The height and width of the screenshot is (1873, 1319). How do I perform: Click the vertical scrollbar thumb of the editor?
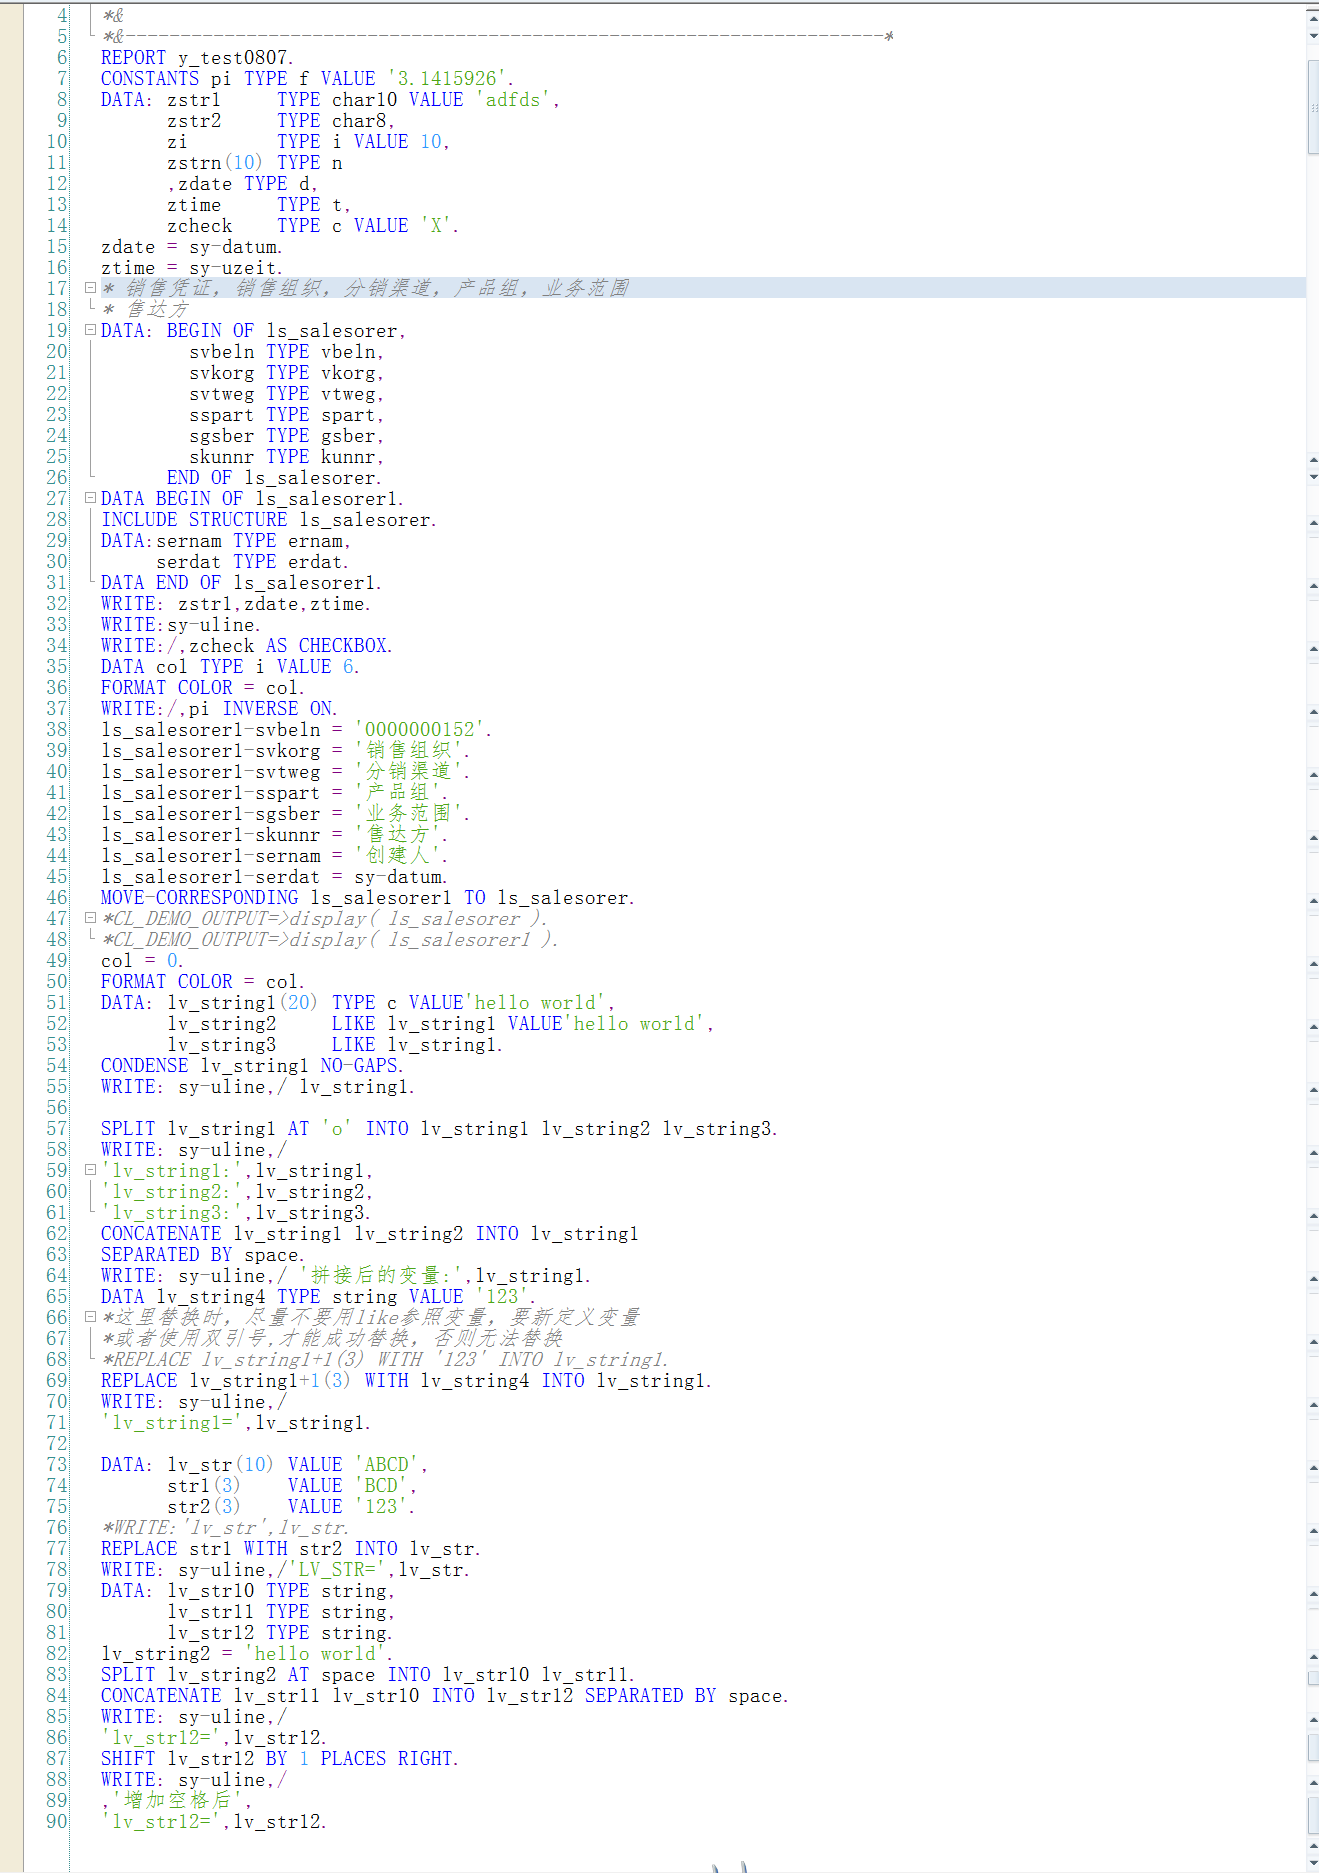1312,107
